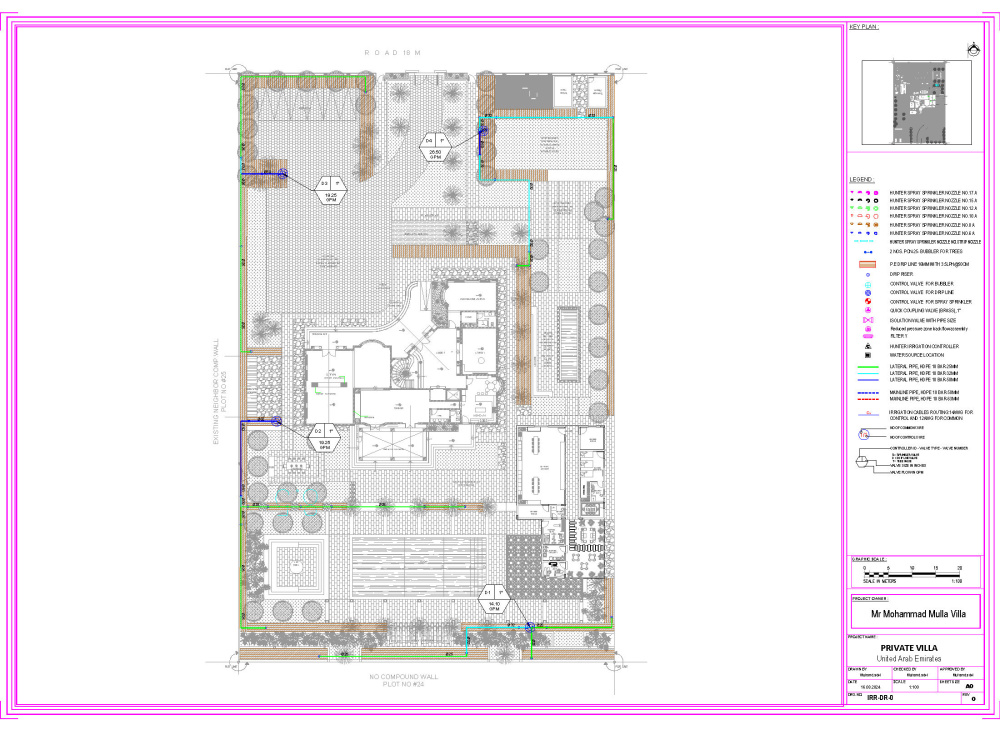Click 'Hunter spray sprinkler nozzle No.12A' text

[933, 209]
